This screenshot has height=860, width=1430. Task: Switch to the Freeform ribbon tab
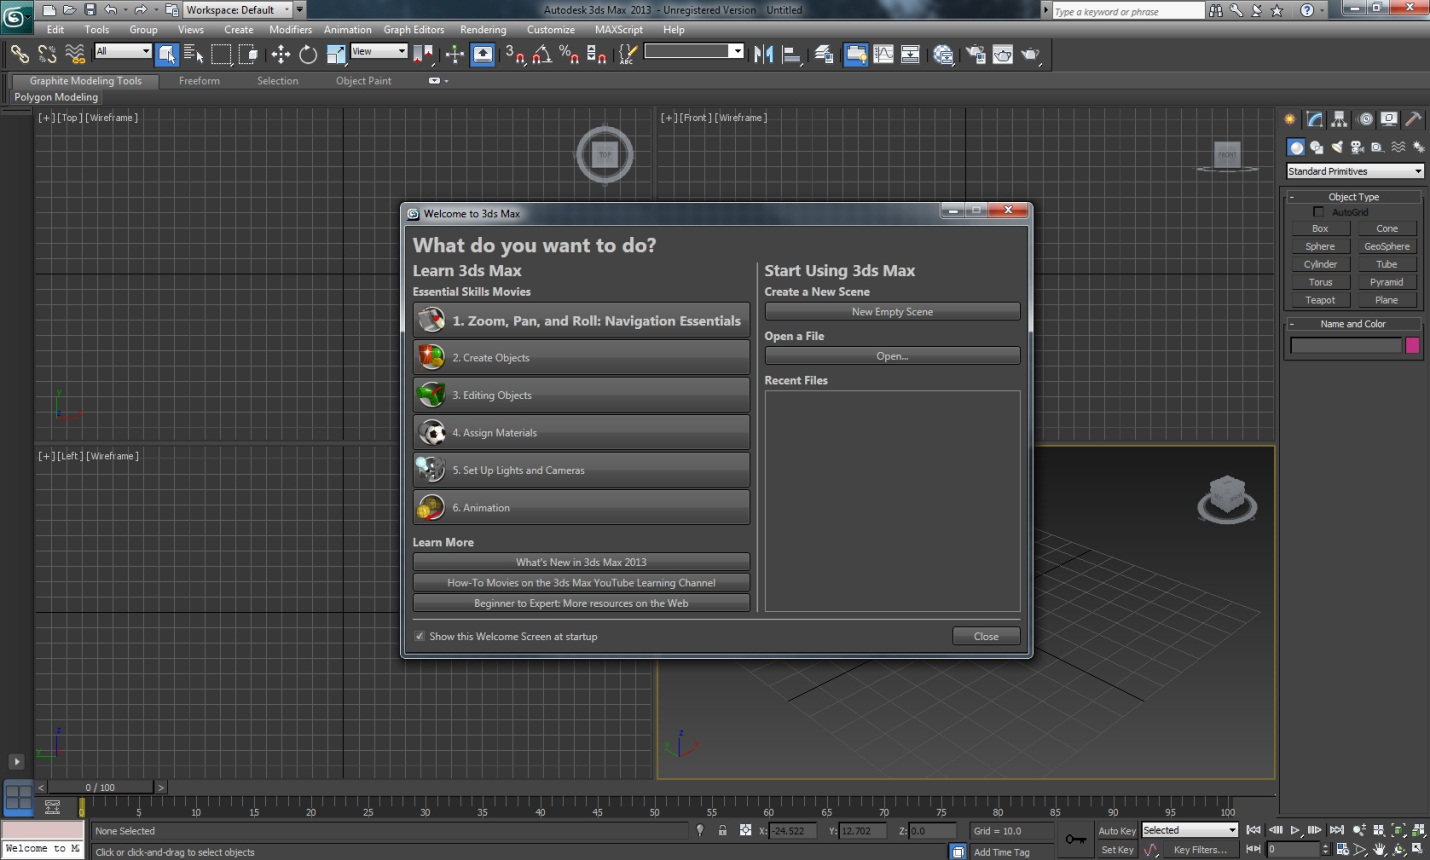click(199, 81)
